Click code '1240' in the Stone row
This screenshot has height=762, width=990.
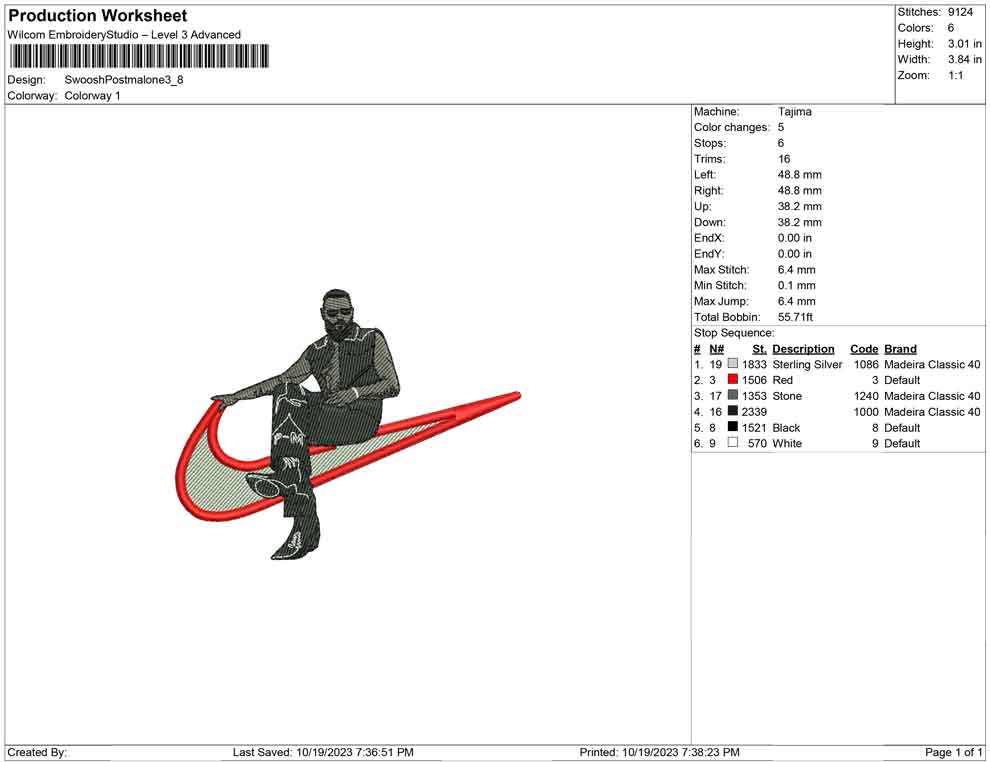pyautogui.click(x=866, y=396)
